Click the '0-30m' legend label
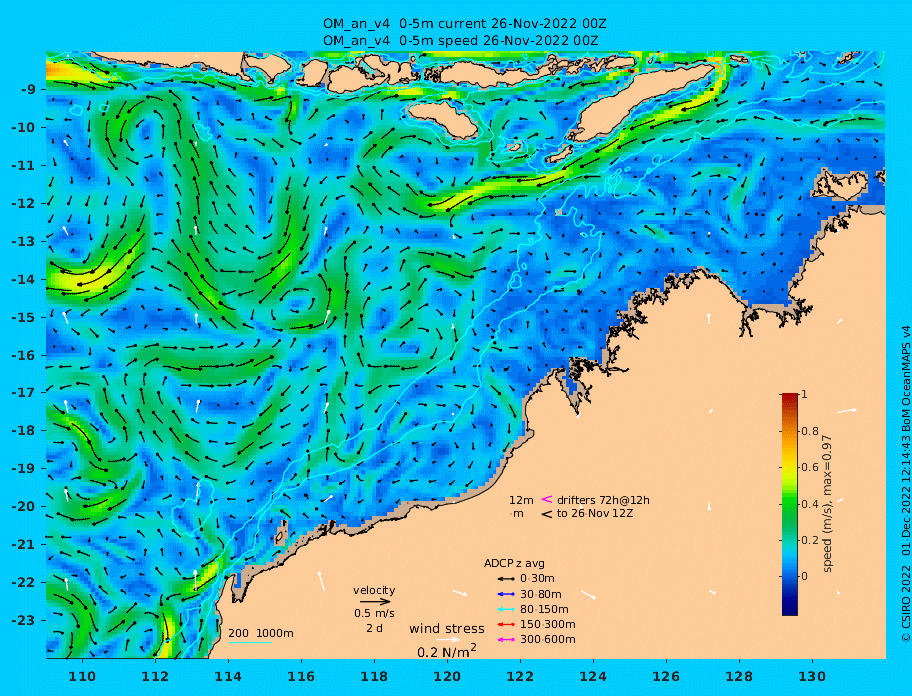The width and height of the screenshot is (912, 696). pyautogui.click(x=537, y=579)
